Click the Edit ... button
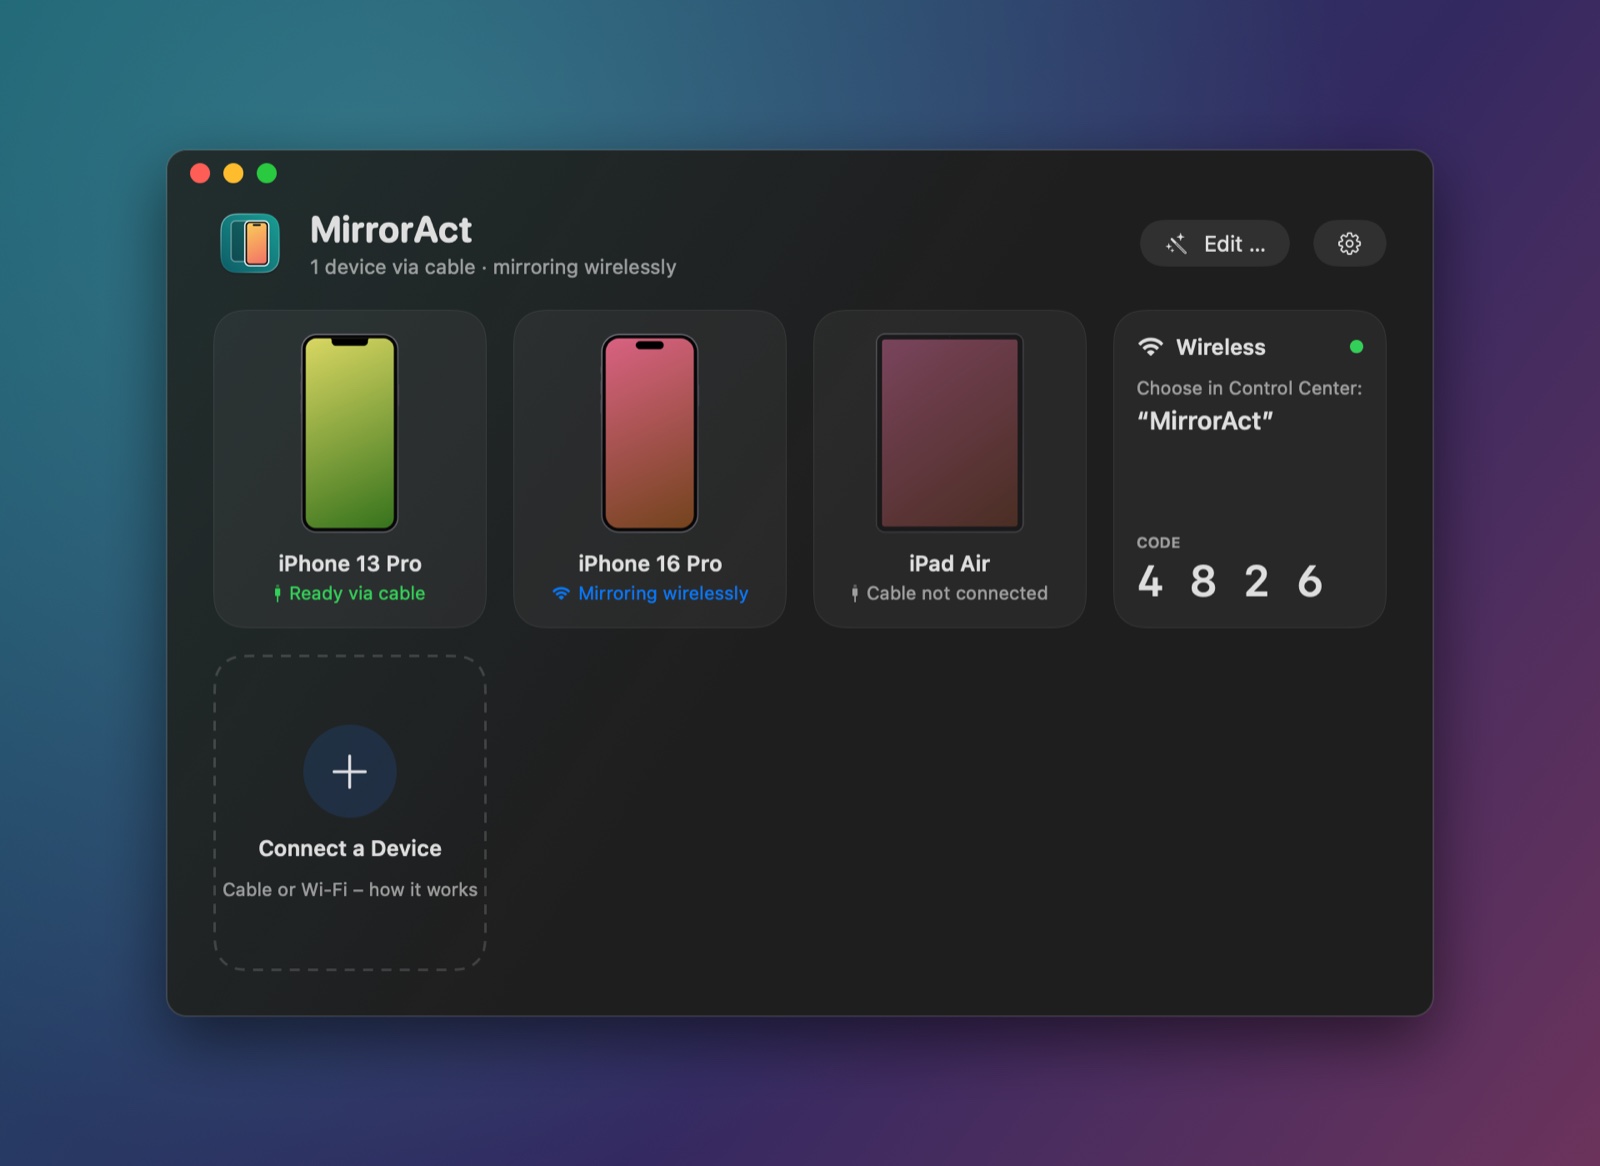The width and height of the screenshot is (1600, 1166). [1214, 243]
